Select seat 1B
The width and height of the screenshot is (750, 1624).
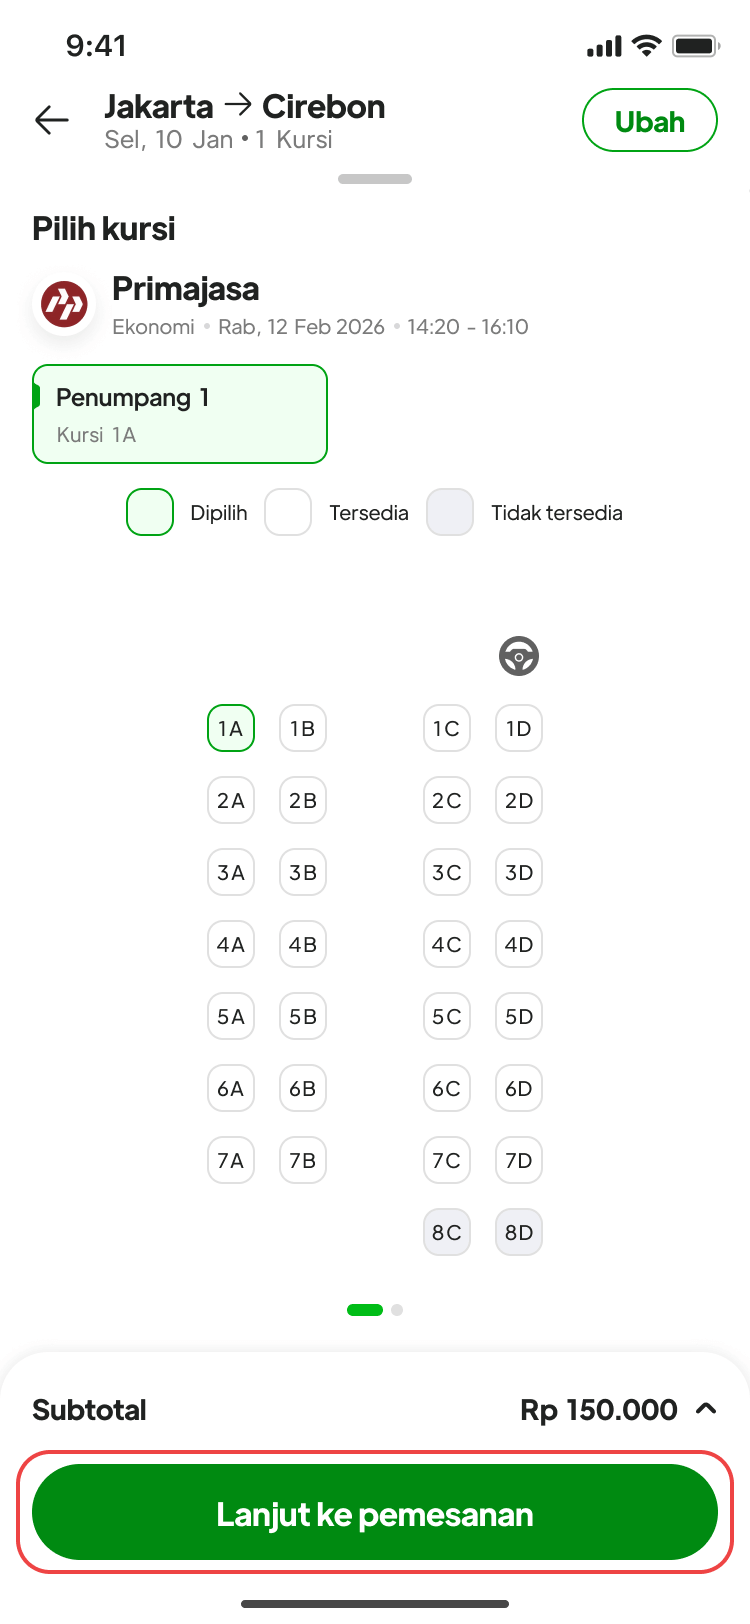pos(303,729)
